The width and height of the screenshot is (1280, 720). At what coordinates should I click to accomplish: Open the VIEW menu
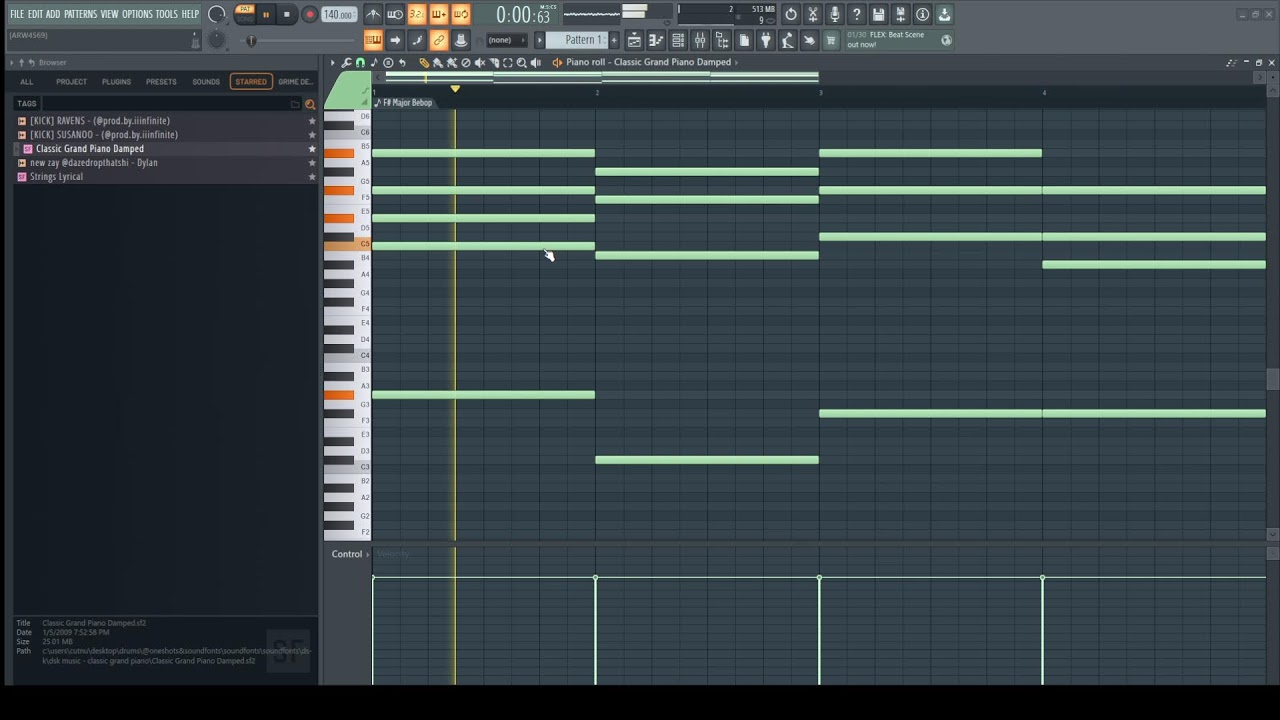pos(109,14)
